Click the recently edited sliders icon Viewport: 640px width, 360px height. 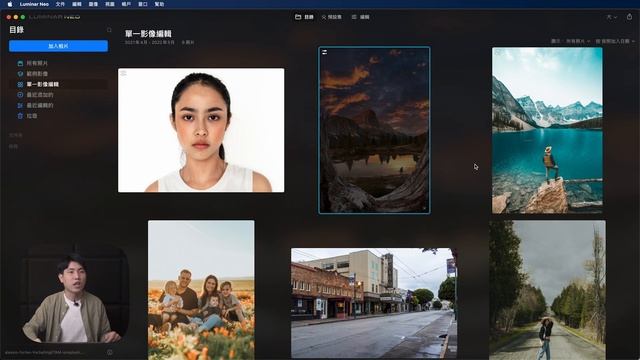tap(20, 105)
